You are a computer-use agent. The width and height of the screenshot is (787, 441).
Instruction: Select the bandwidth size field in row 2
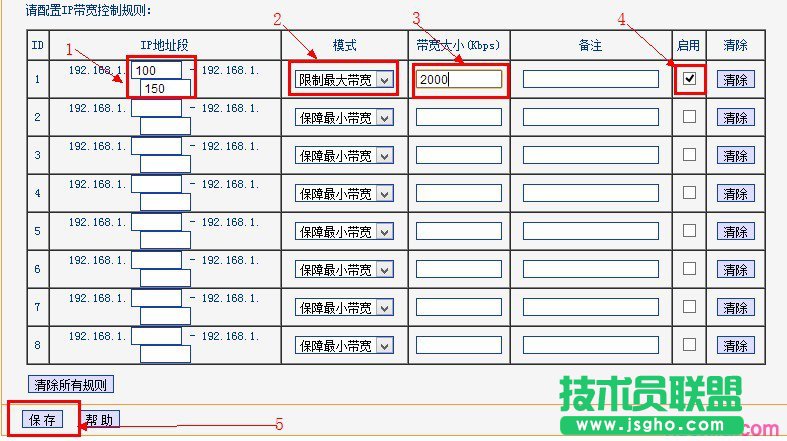click(x=459, y=117)
